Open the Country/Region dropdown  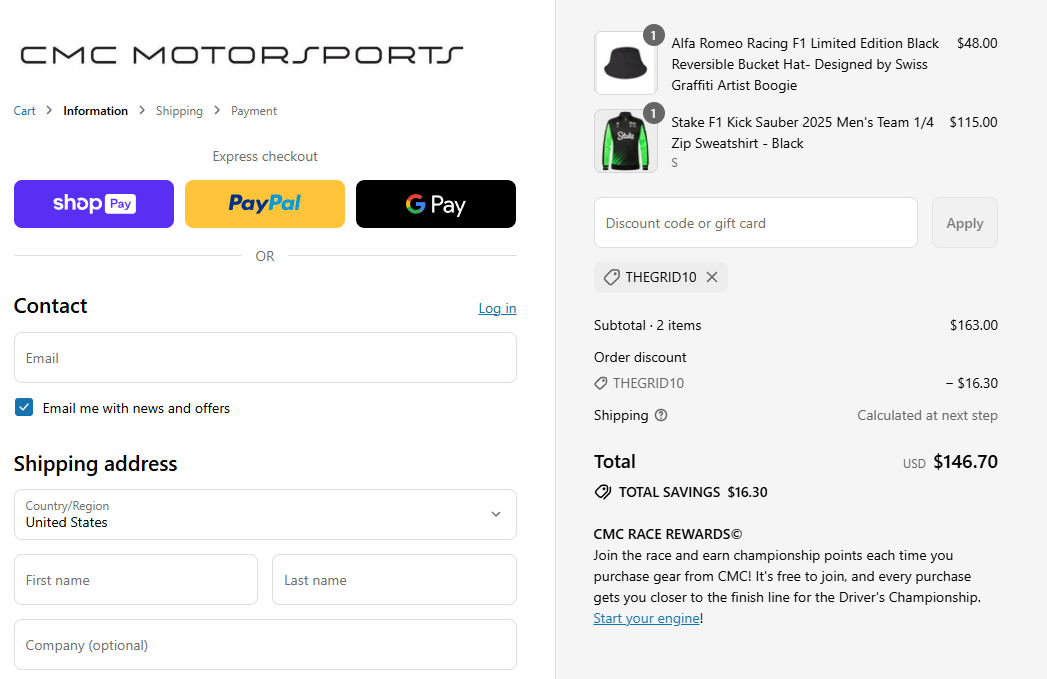pos(265,514)
